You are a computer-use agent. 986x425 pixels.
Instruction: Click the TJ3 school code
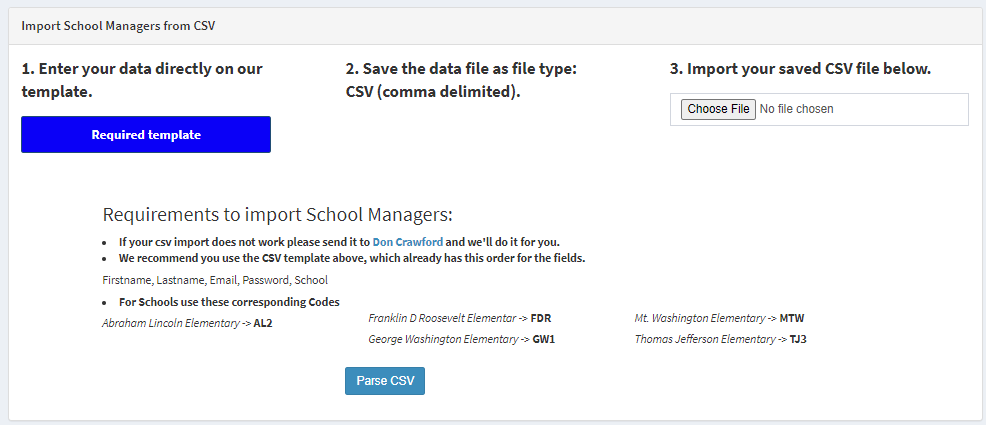(797, 339)
